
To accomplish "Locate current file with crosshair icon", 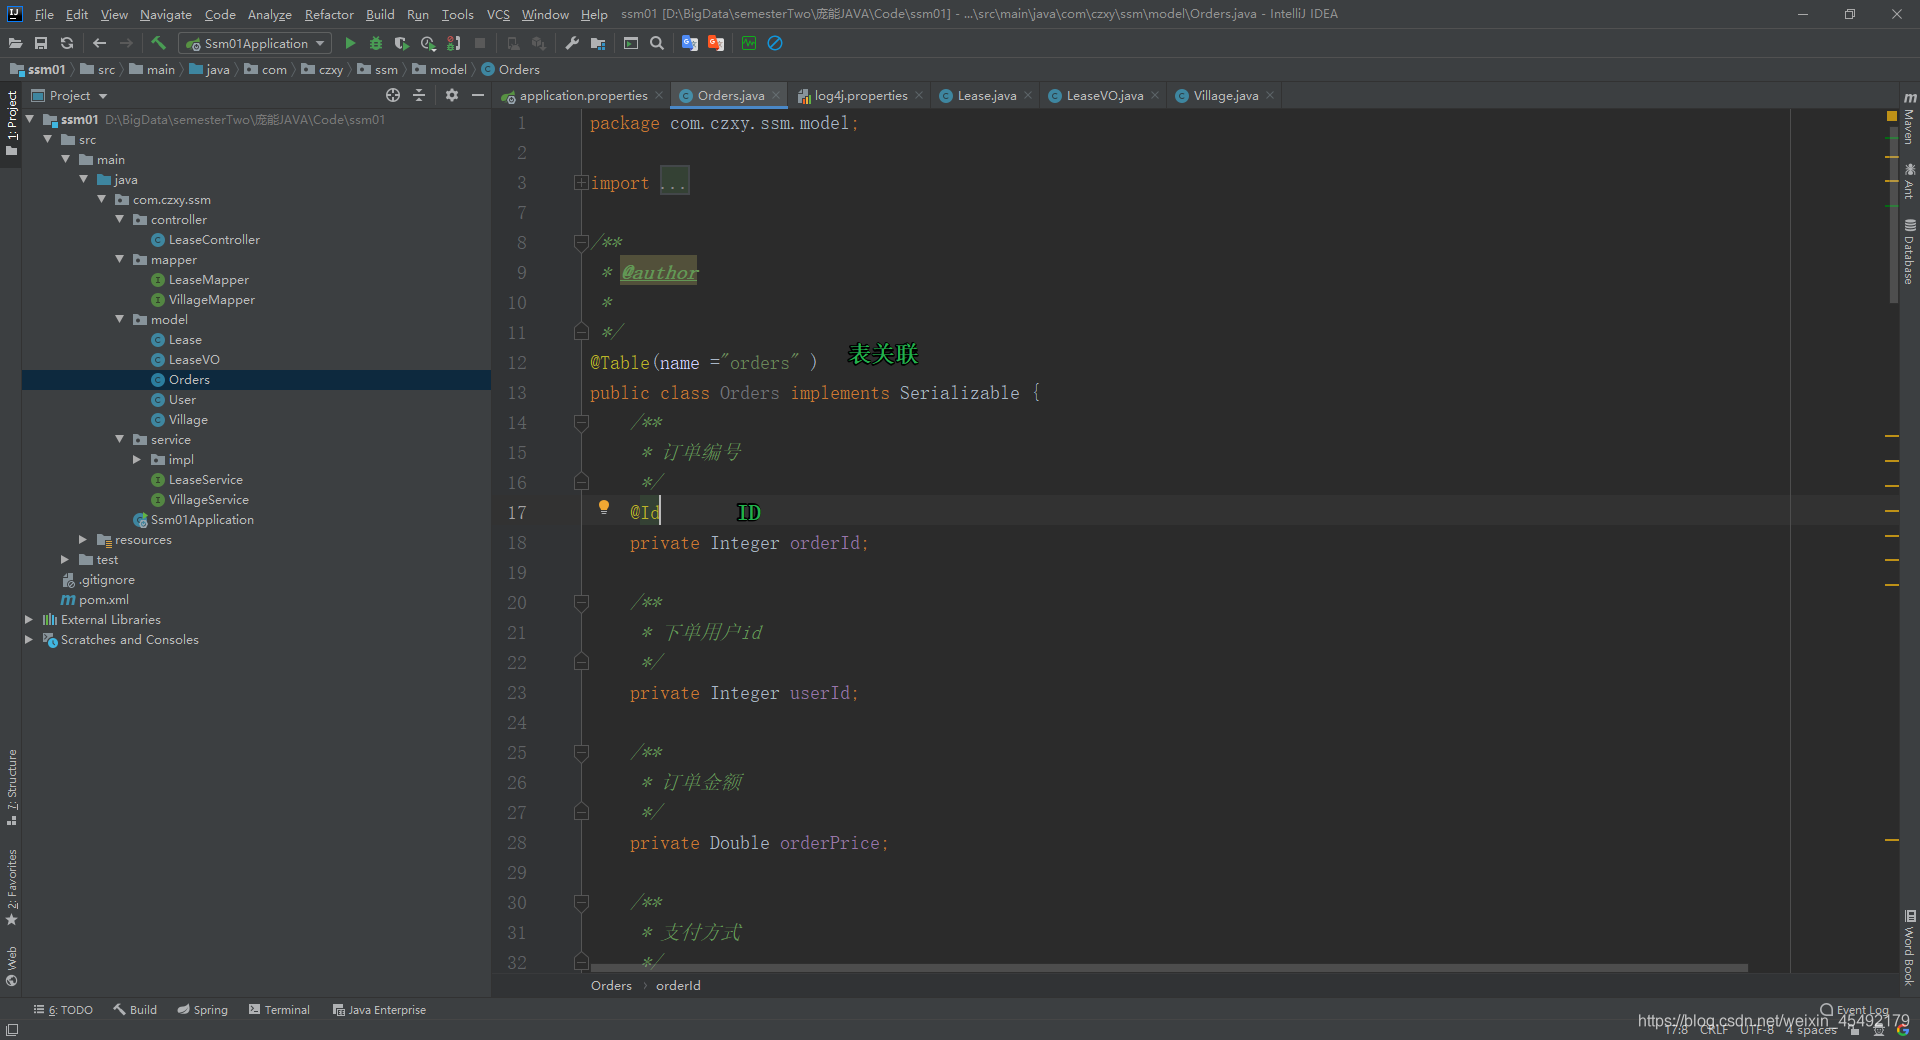I will click(393, 95).
